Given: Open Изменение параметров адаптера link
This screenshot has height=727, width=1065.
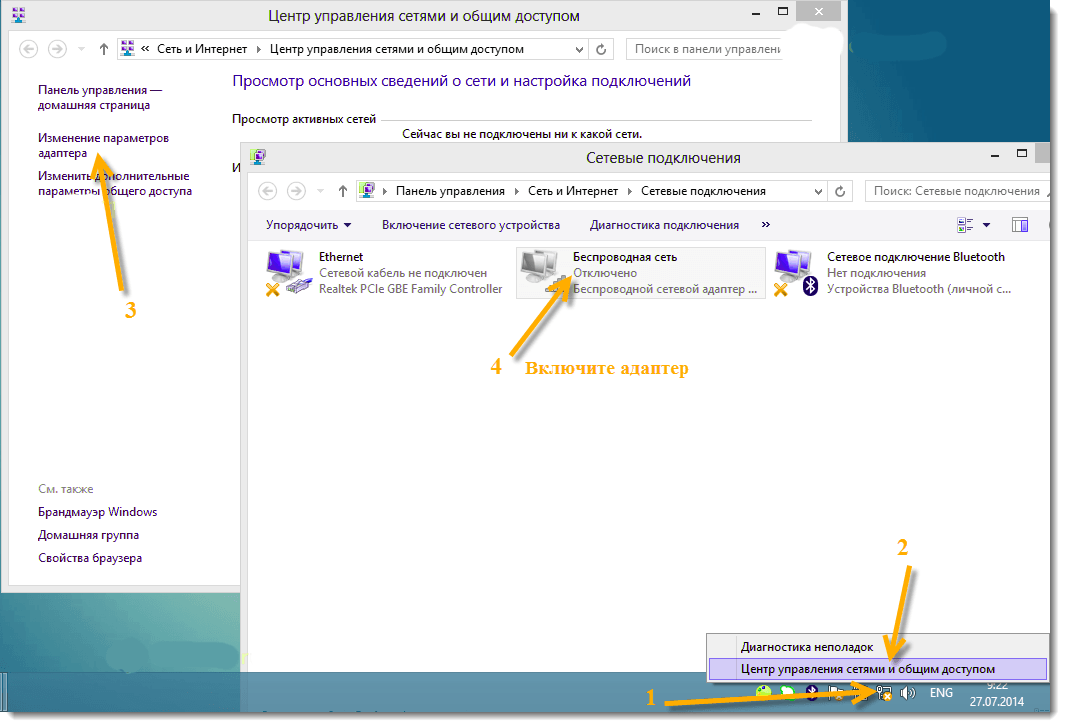Looking at the screenshot, I should pos(103,145).
